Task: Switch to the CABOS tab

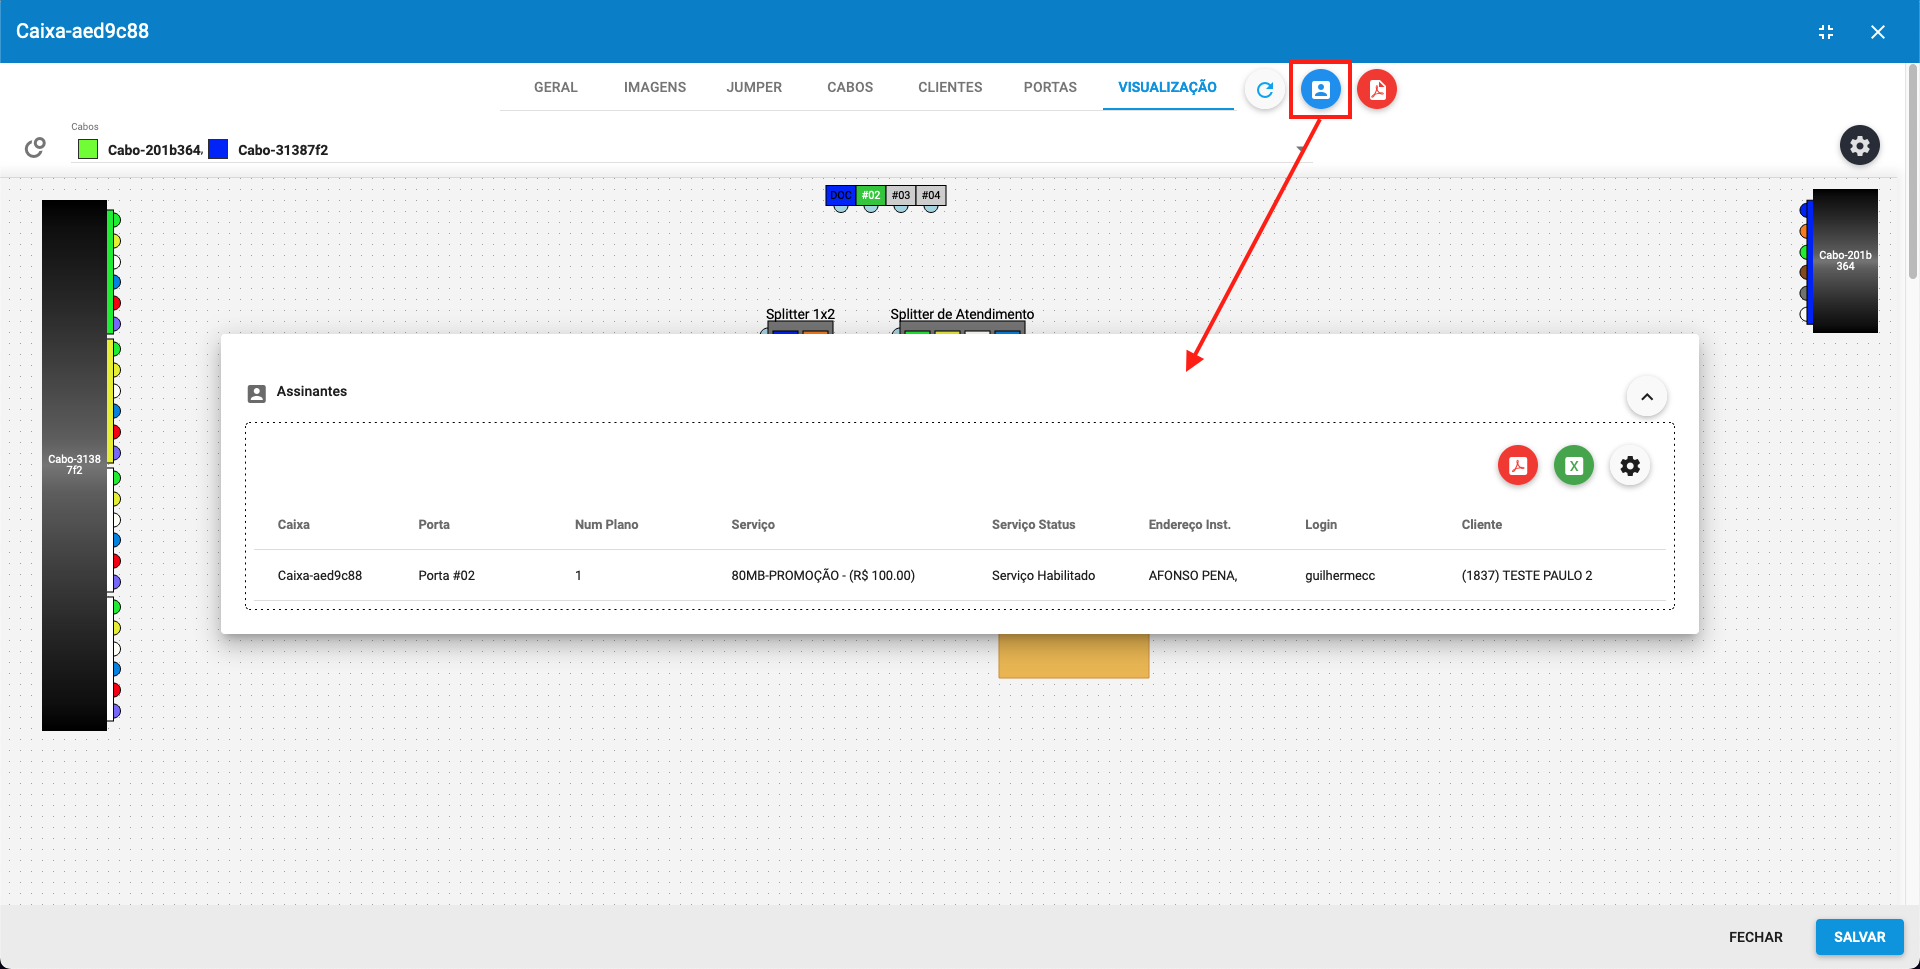Action: pyautogui.click(x=849, y=87)
